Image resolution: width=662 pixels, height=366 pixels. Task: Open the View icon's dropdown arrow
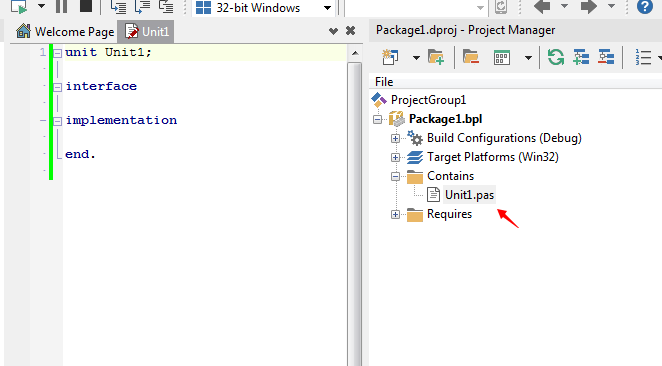528,58
